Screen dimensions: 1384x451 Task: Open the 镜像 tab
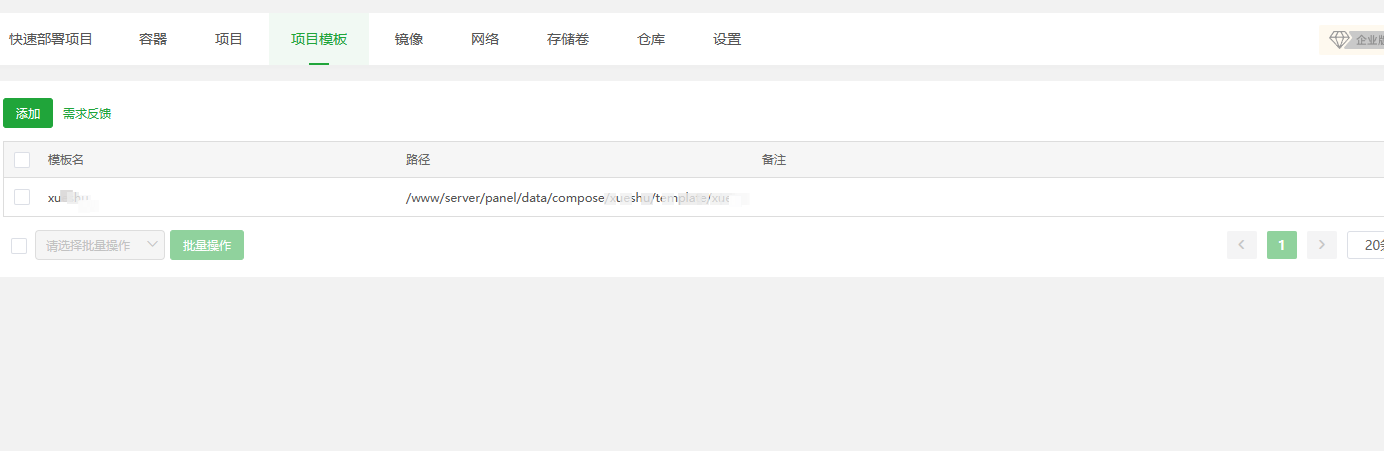[x=409, y=40]
